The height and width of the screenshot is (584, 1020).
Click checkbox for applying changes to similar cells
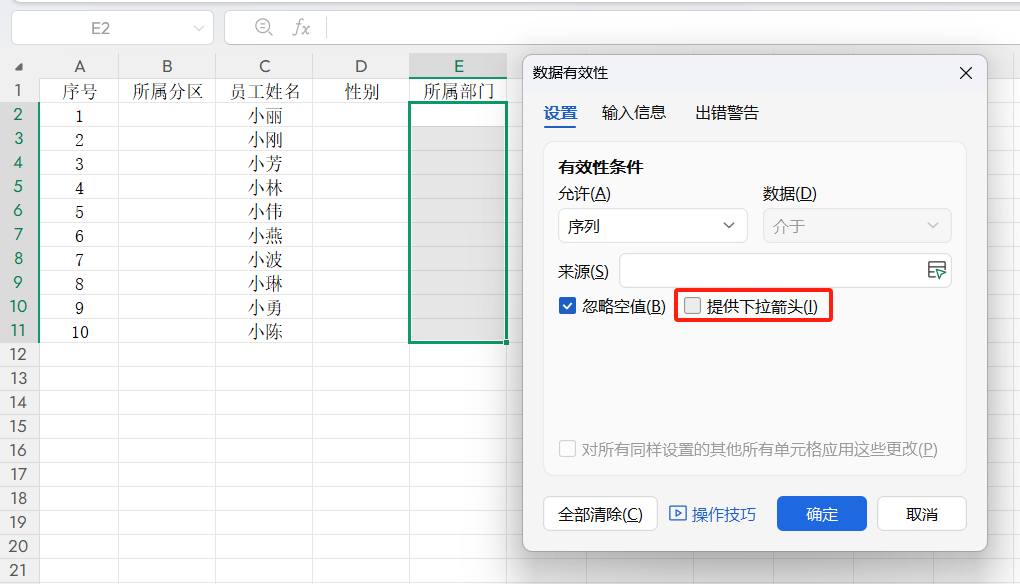click(567, 449)
